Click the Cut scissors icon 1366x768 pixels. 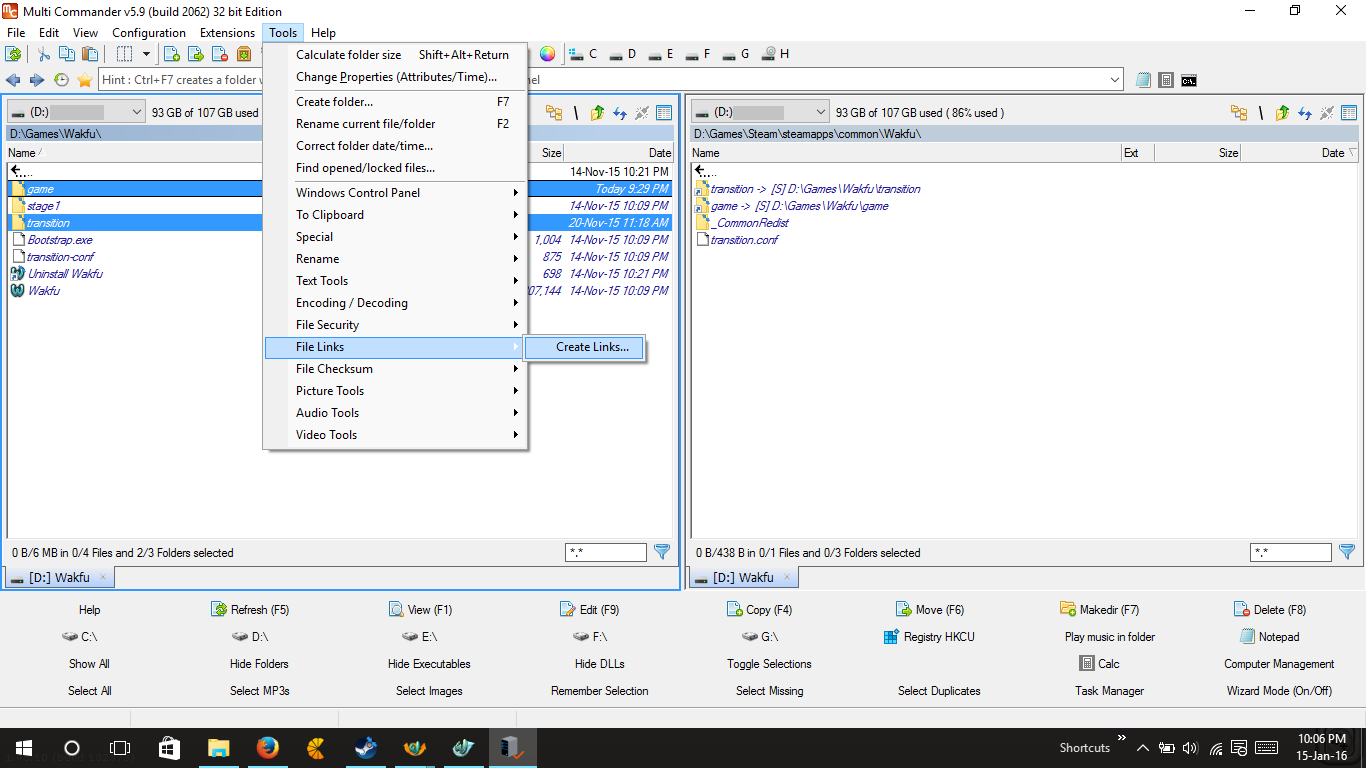pos(44,54)
